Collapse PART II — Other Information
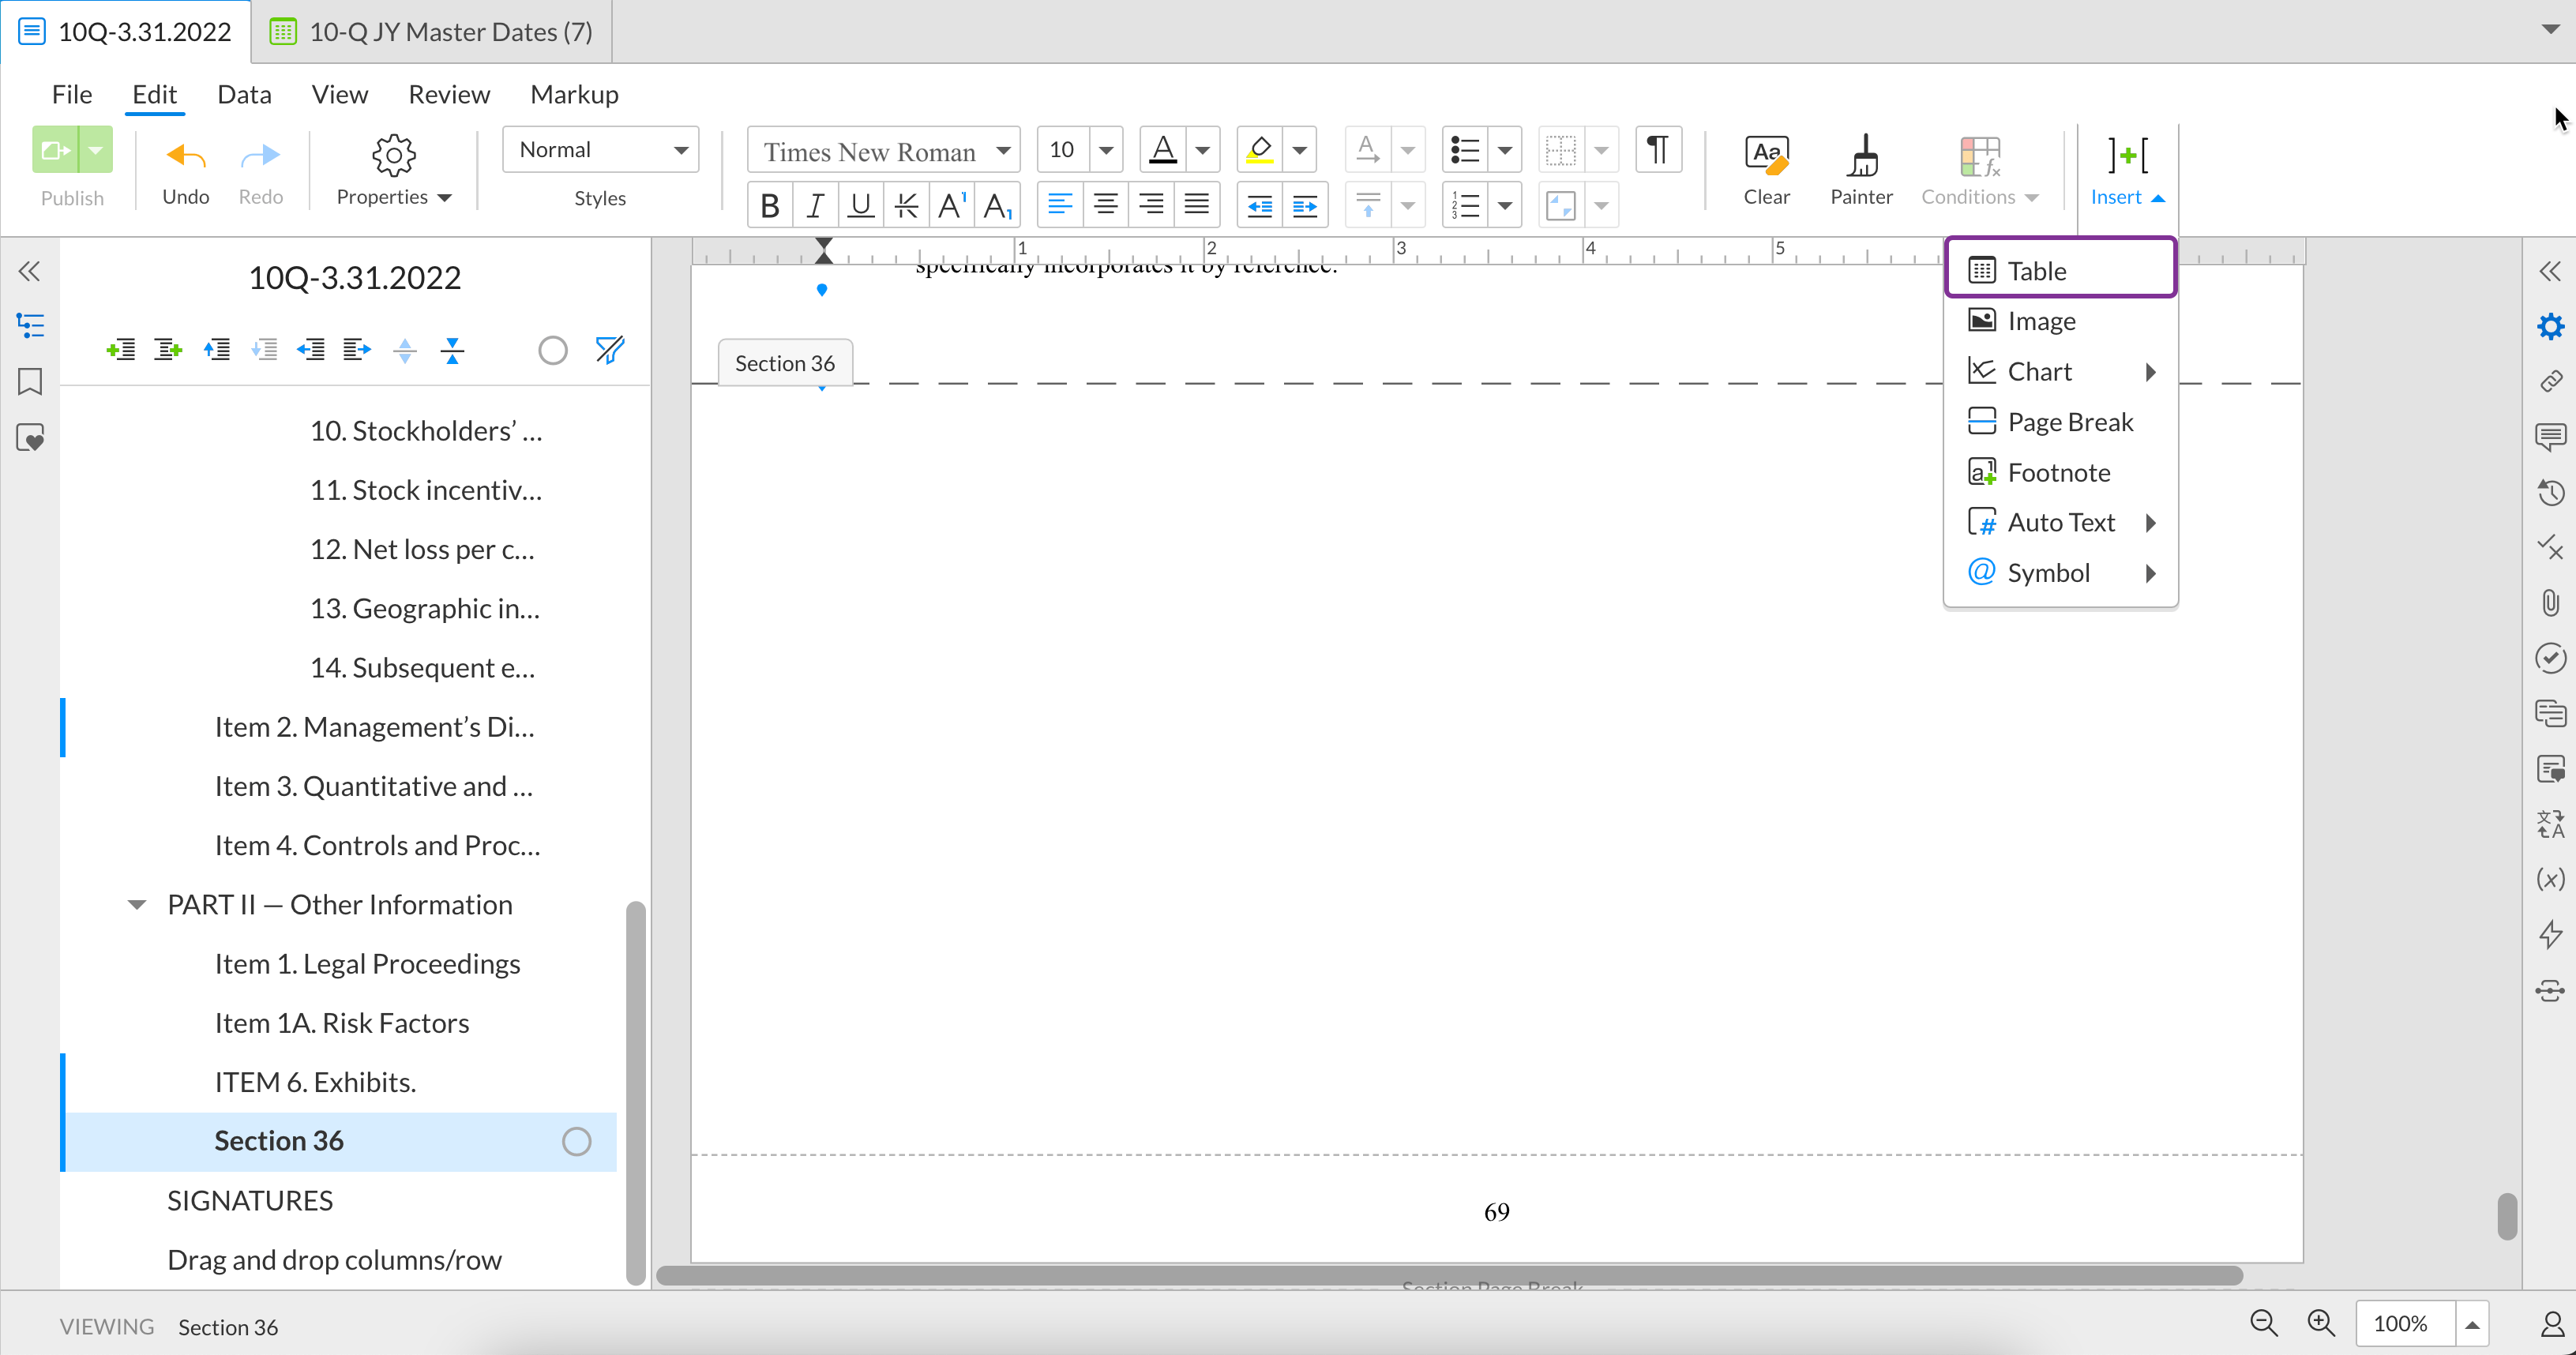This screenshot has height=1355, width=2576. [137, 905]
